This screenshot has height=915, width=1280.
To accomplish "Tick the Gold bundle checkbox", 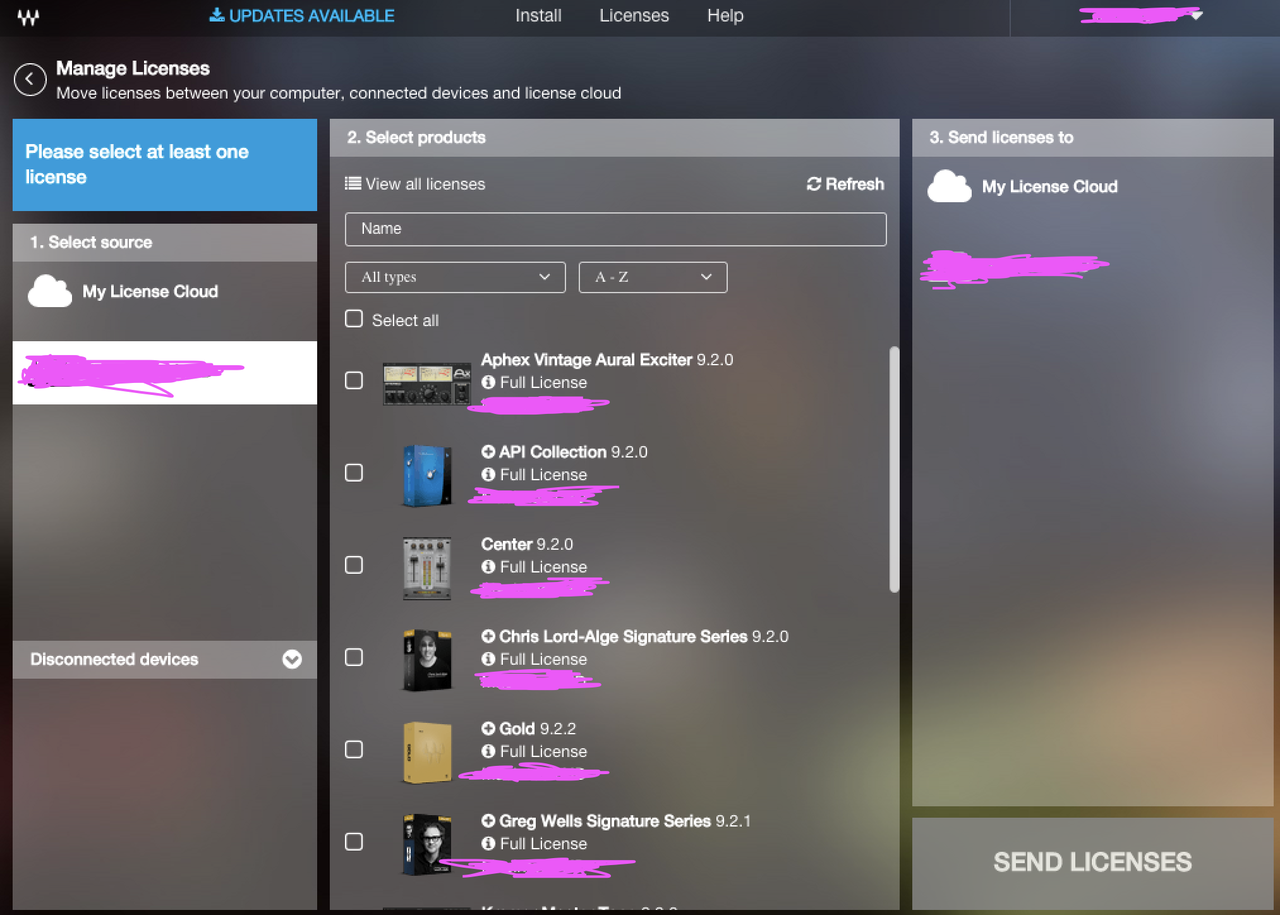I will point(354,749).
